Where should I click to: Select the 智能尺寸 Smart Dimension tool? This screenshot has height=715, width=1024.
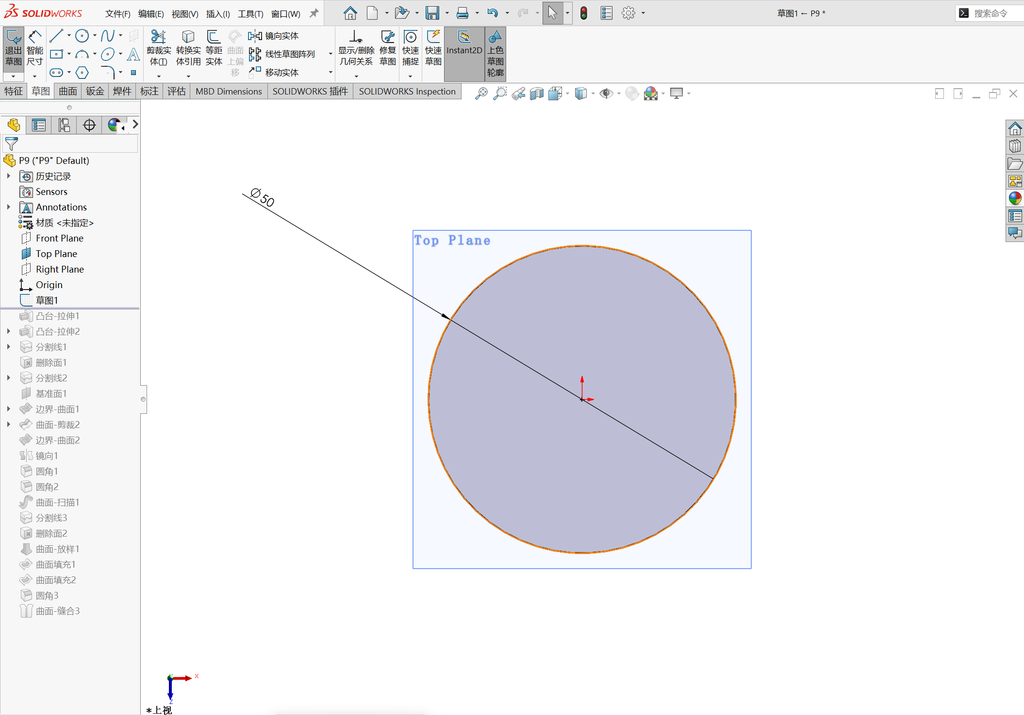pyautogui.click(x=35, y=48)
